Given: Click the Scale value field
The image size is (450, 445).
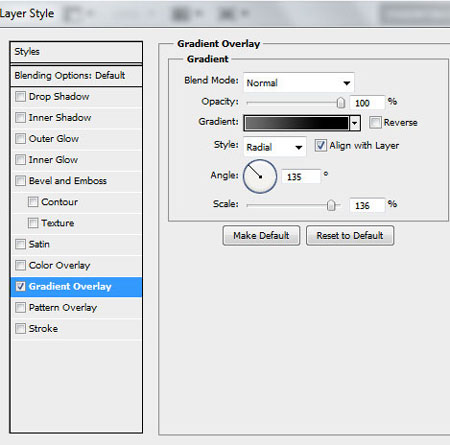Looking at the screenshot, I should pyautogui.click(x=367, y=205).
